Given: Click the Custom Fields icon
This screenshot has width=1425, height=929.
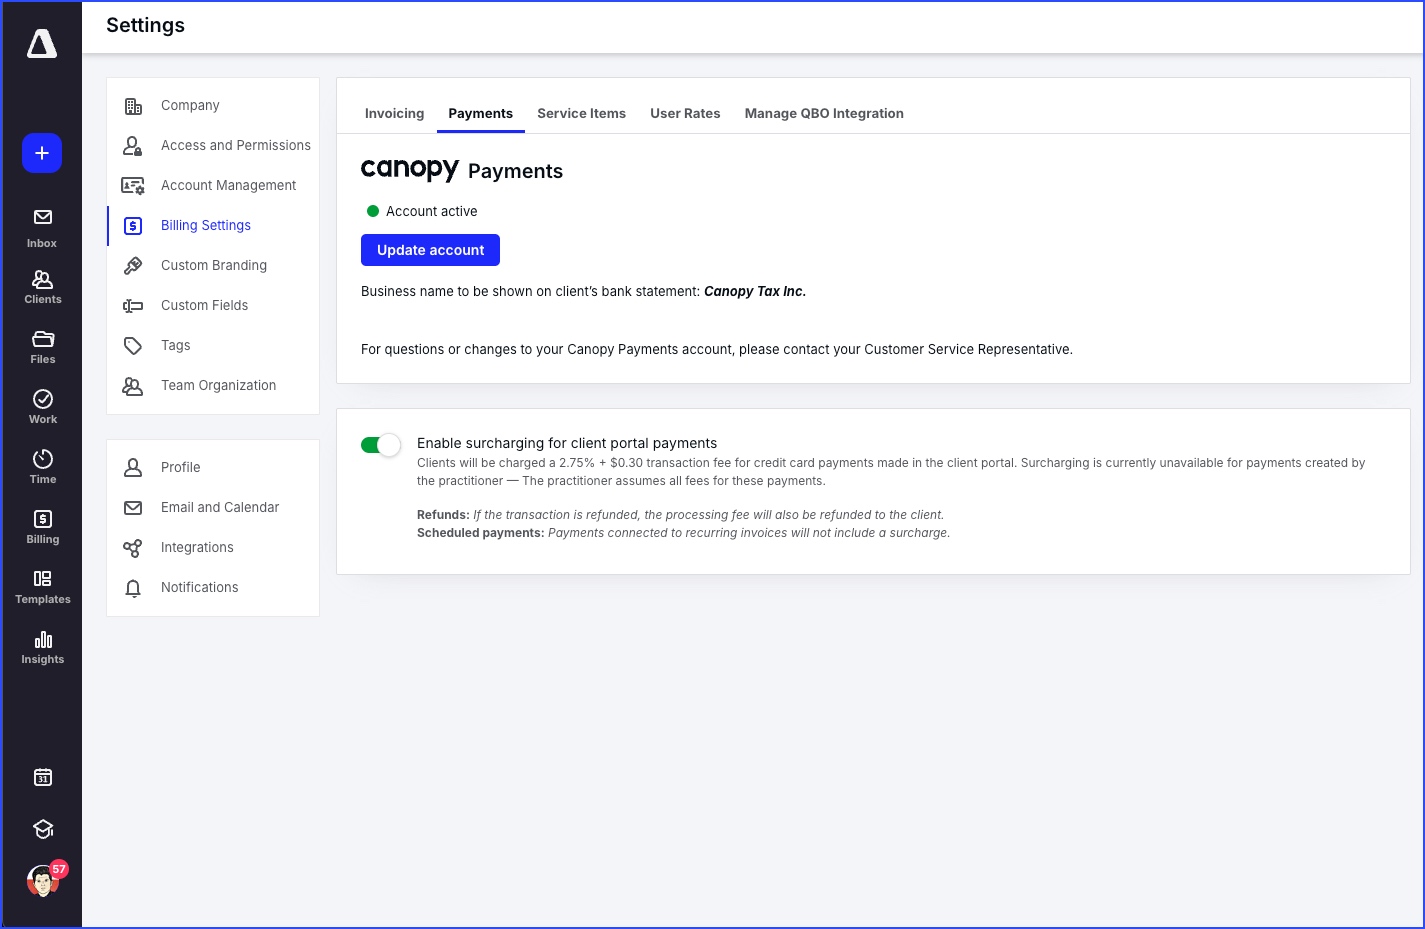Looking at the screenshot, I should [133, 306].
